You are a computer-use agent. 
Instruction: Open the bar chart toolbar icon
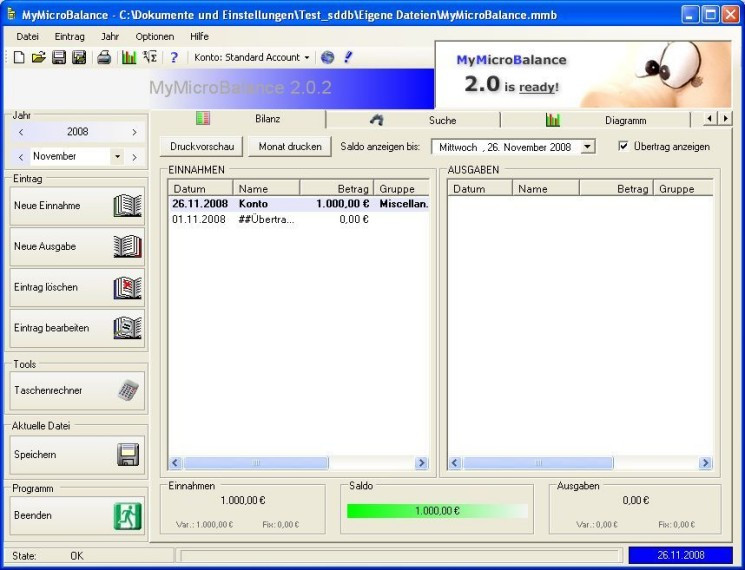tap(129, 58)
